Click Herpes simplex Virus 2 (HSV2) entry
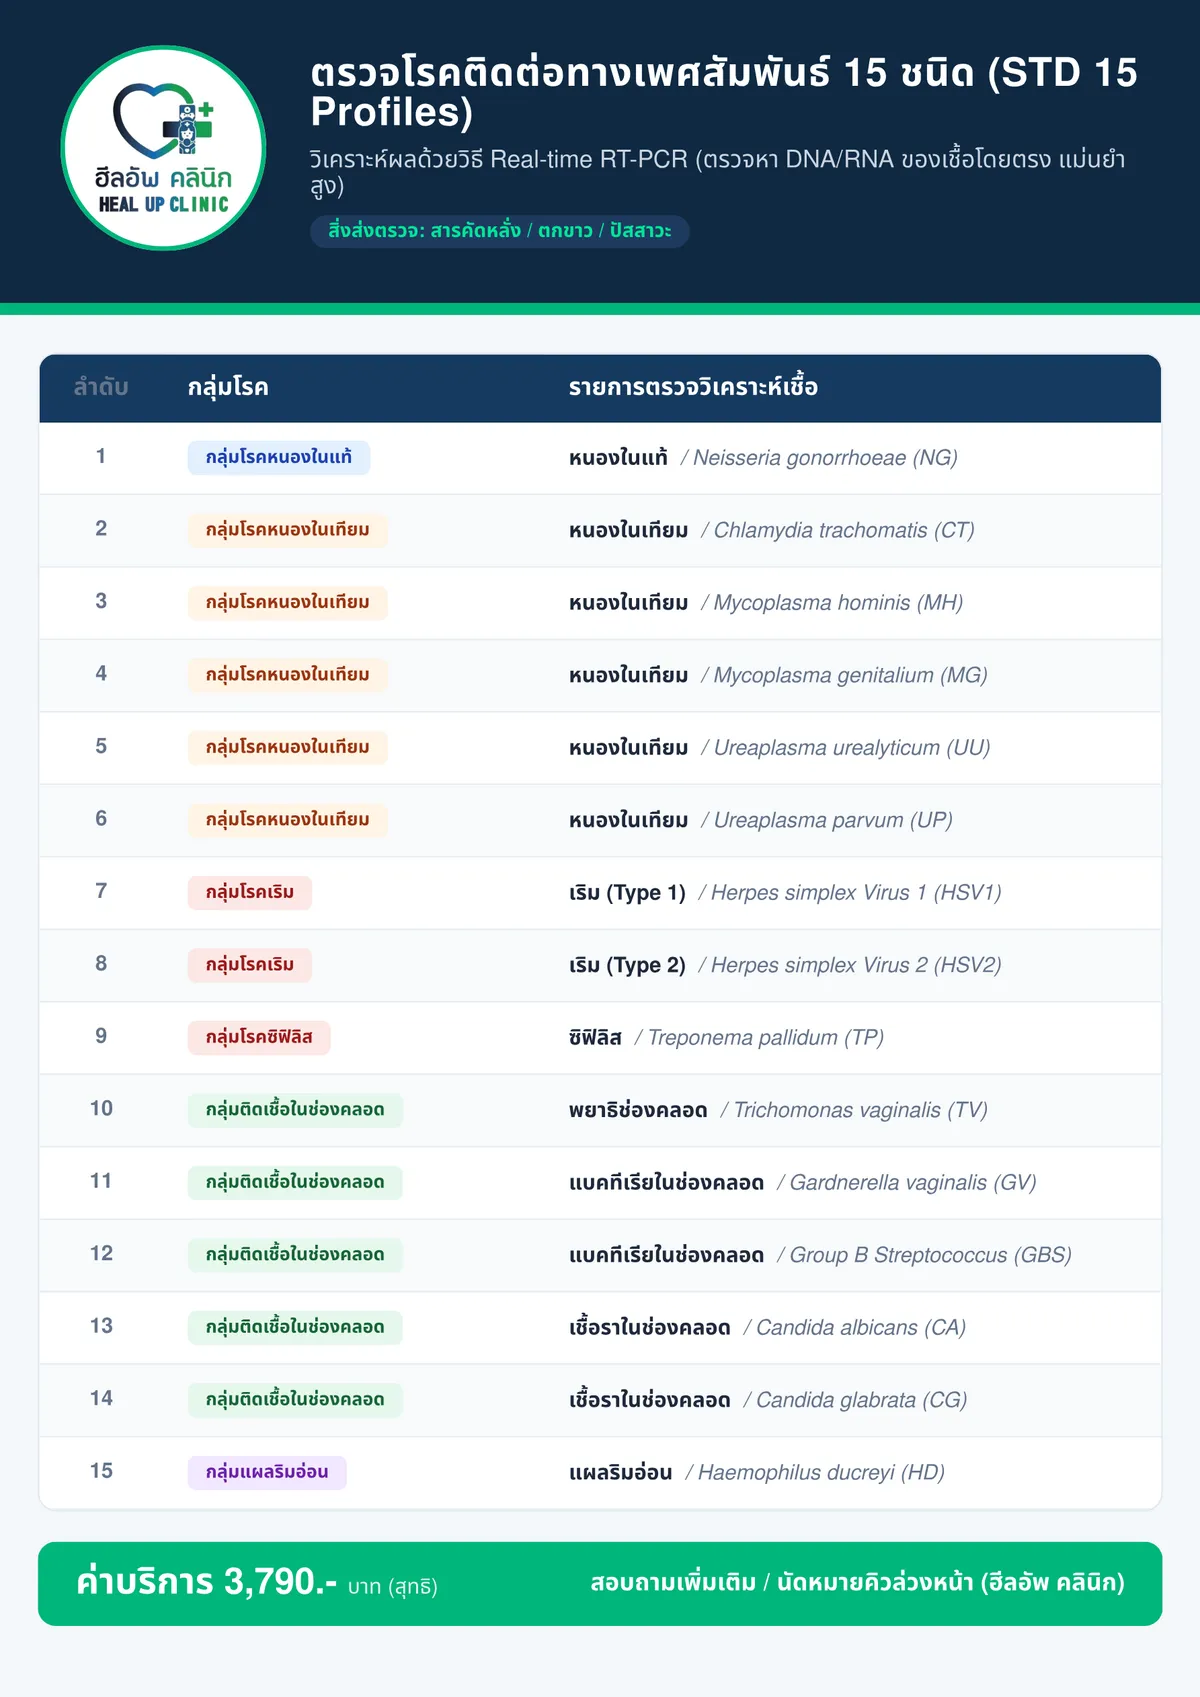 tap(850, 966)
